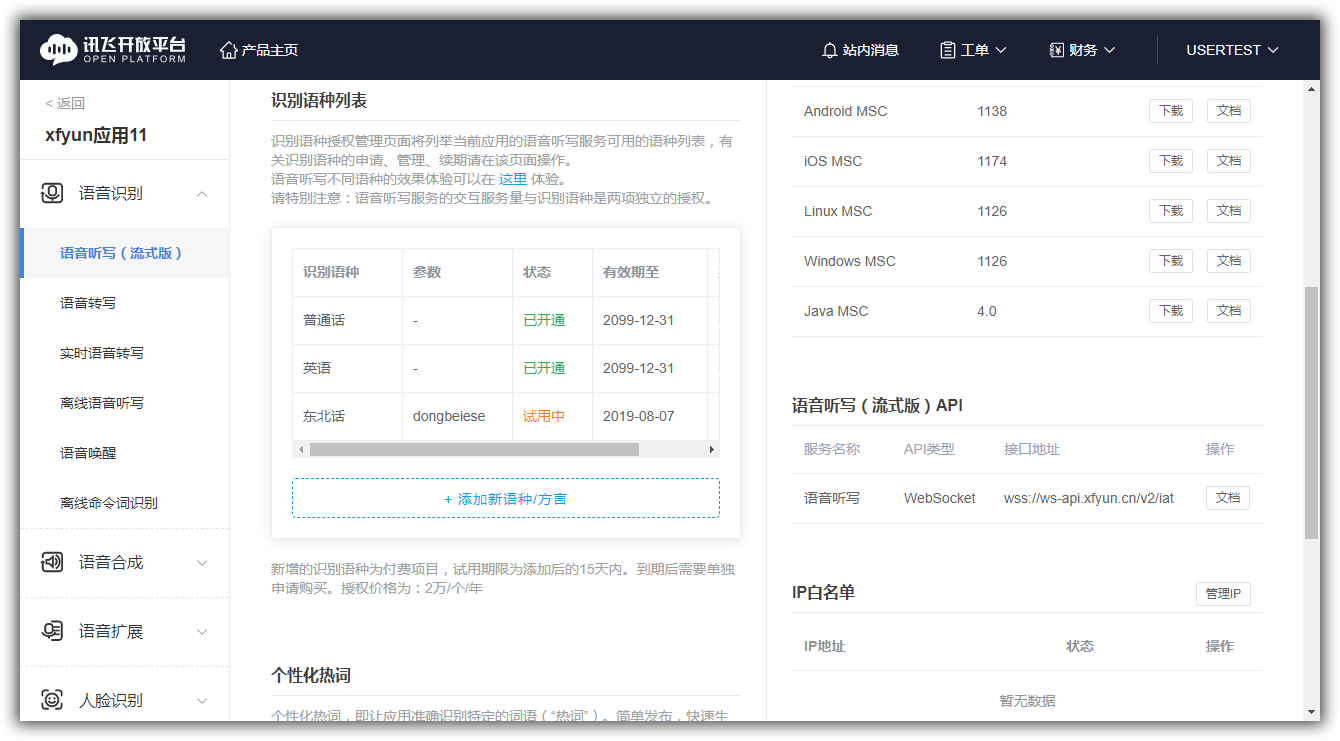The width and height of the screenshot is (1340, 741).
Task: Click the wss://ws-api.xfyun.cn/v2/iat address
Action: (x=1089, y=498)
